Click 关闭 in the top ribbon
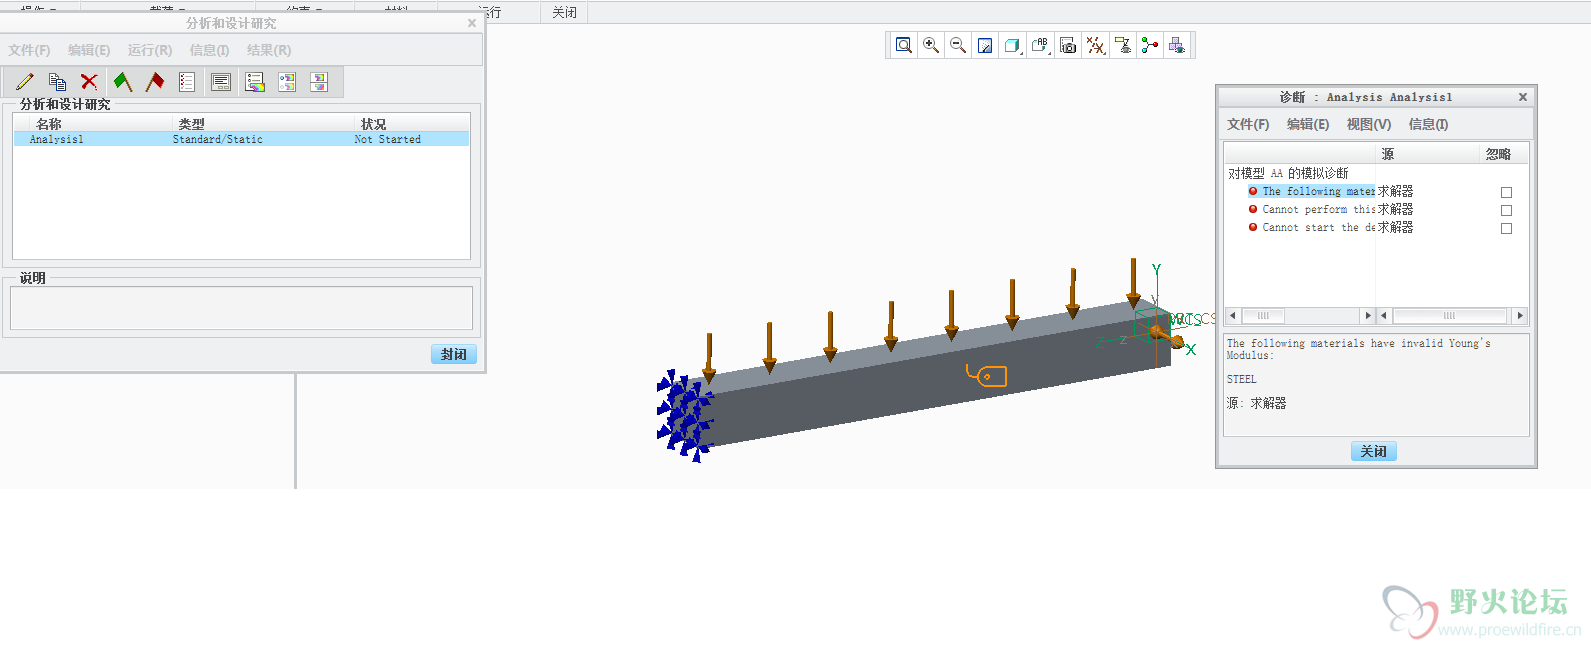 coord(565,12)
